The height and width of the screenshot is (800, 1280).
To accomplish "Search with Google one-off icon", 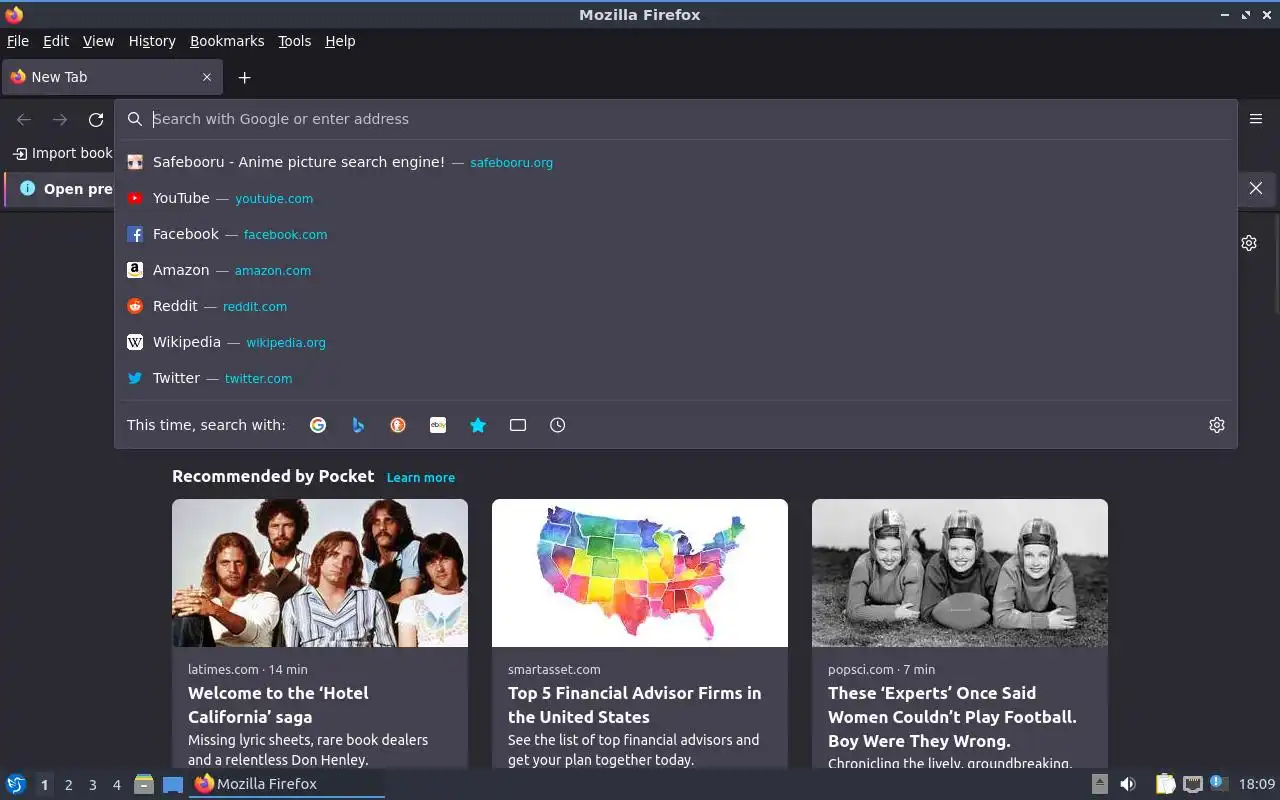I will tap(318, 425).
